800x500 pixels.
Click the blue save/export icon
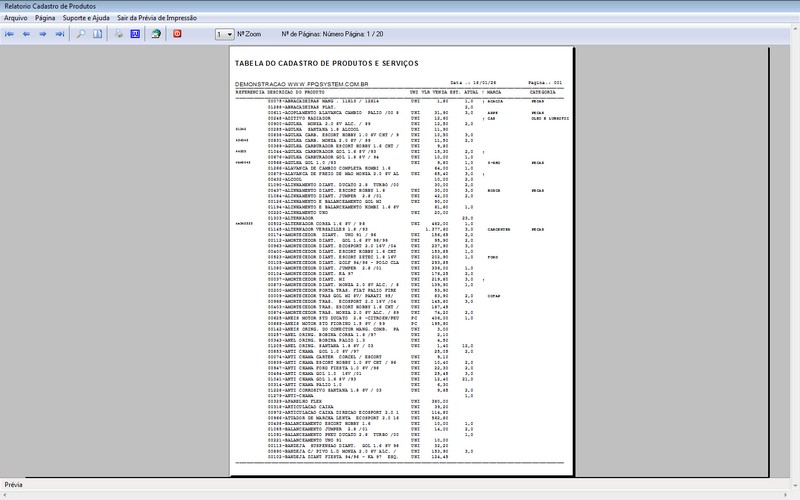(x=135, y=33)
